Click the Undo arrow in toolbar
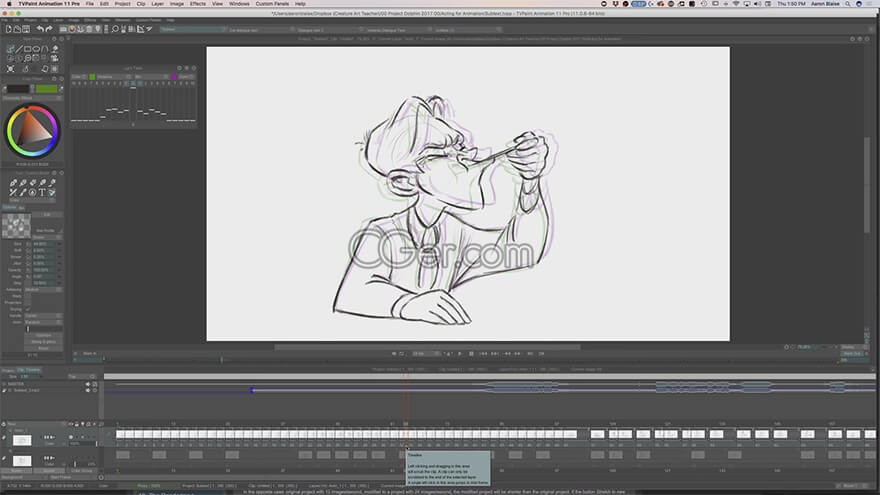This screenshot has height=495, width=880. tap(40, 29)
